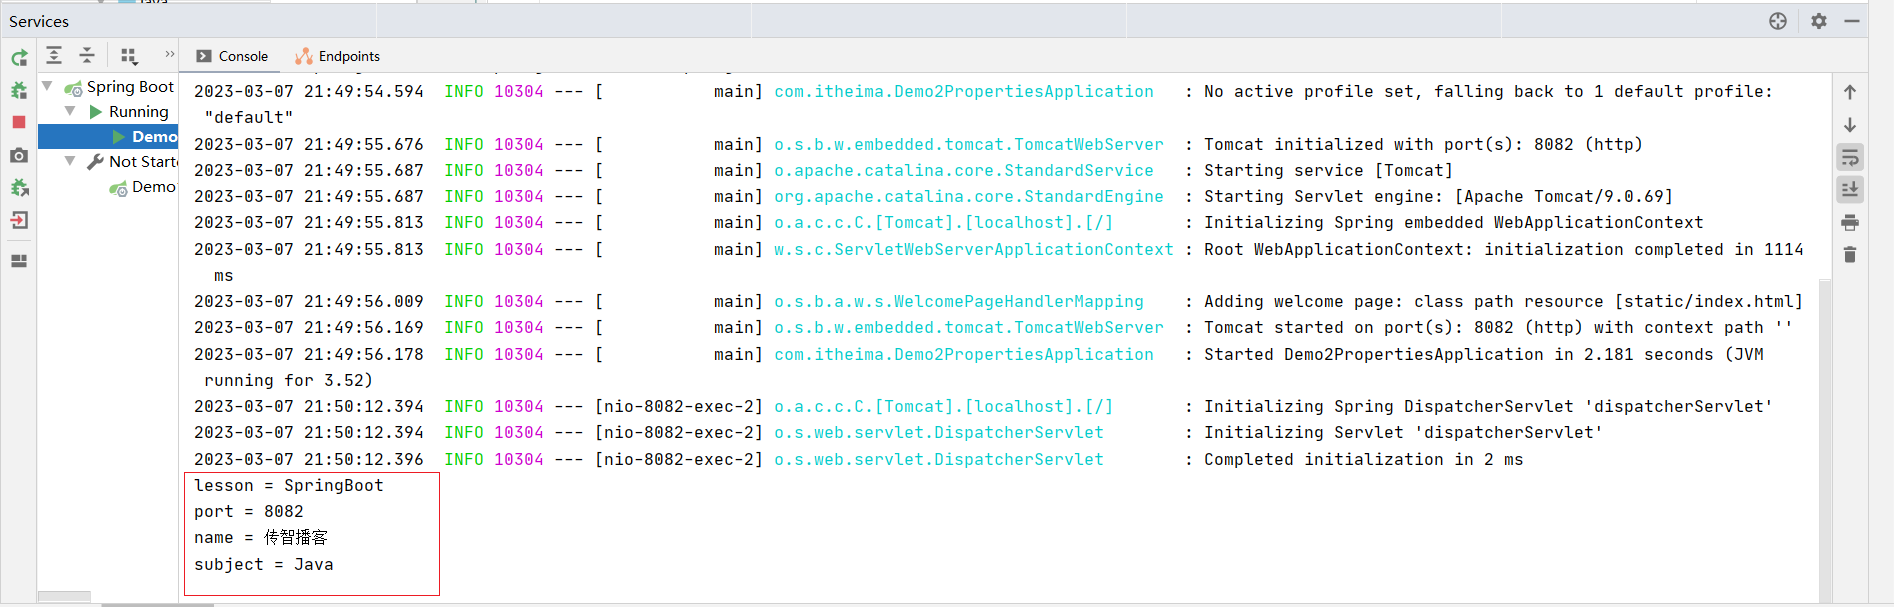Screen dimensions: 1894x607
Task: Click the Rerun application icon
Action: (19, 58)
